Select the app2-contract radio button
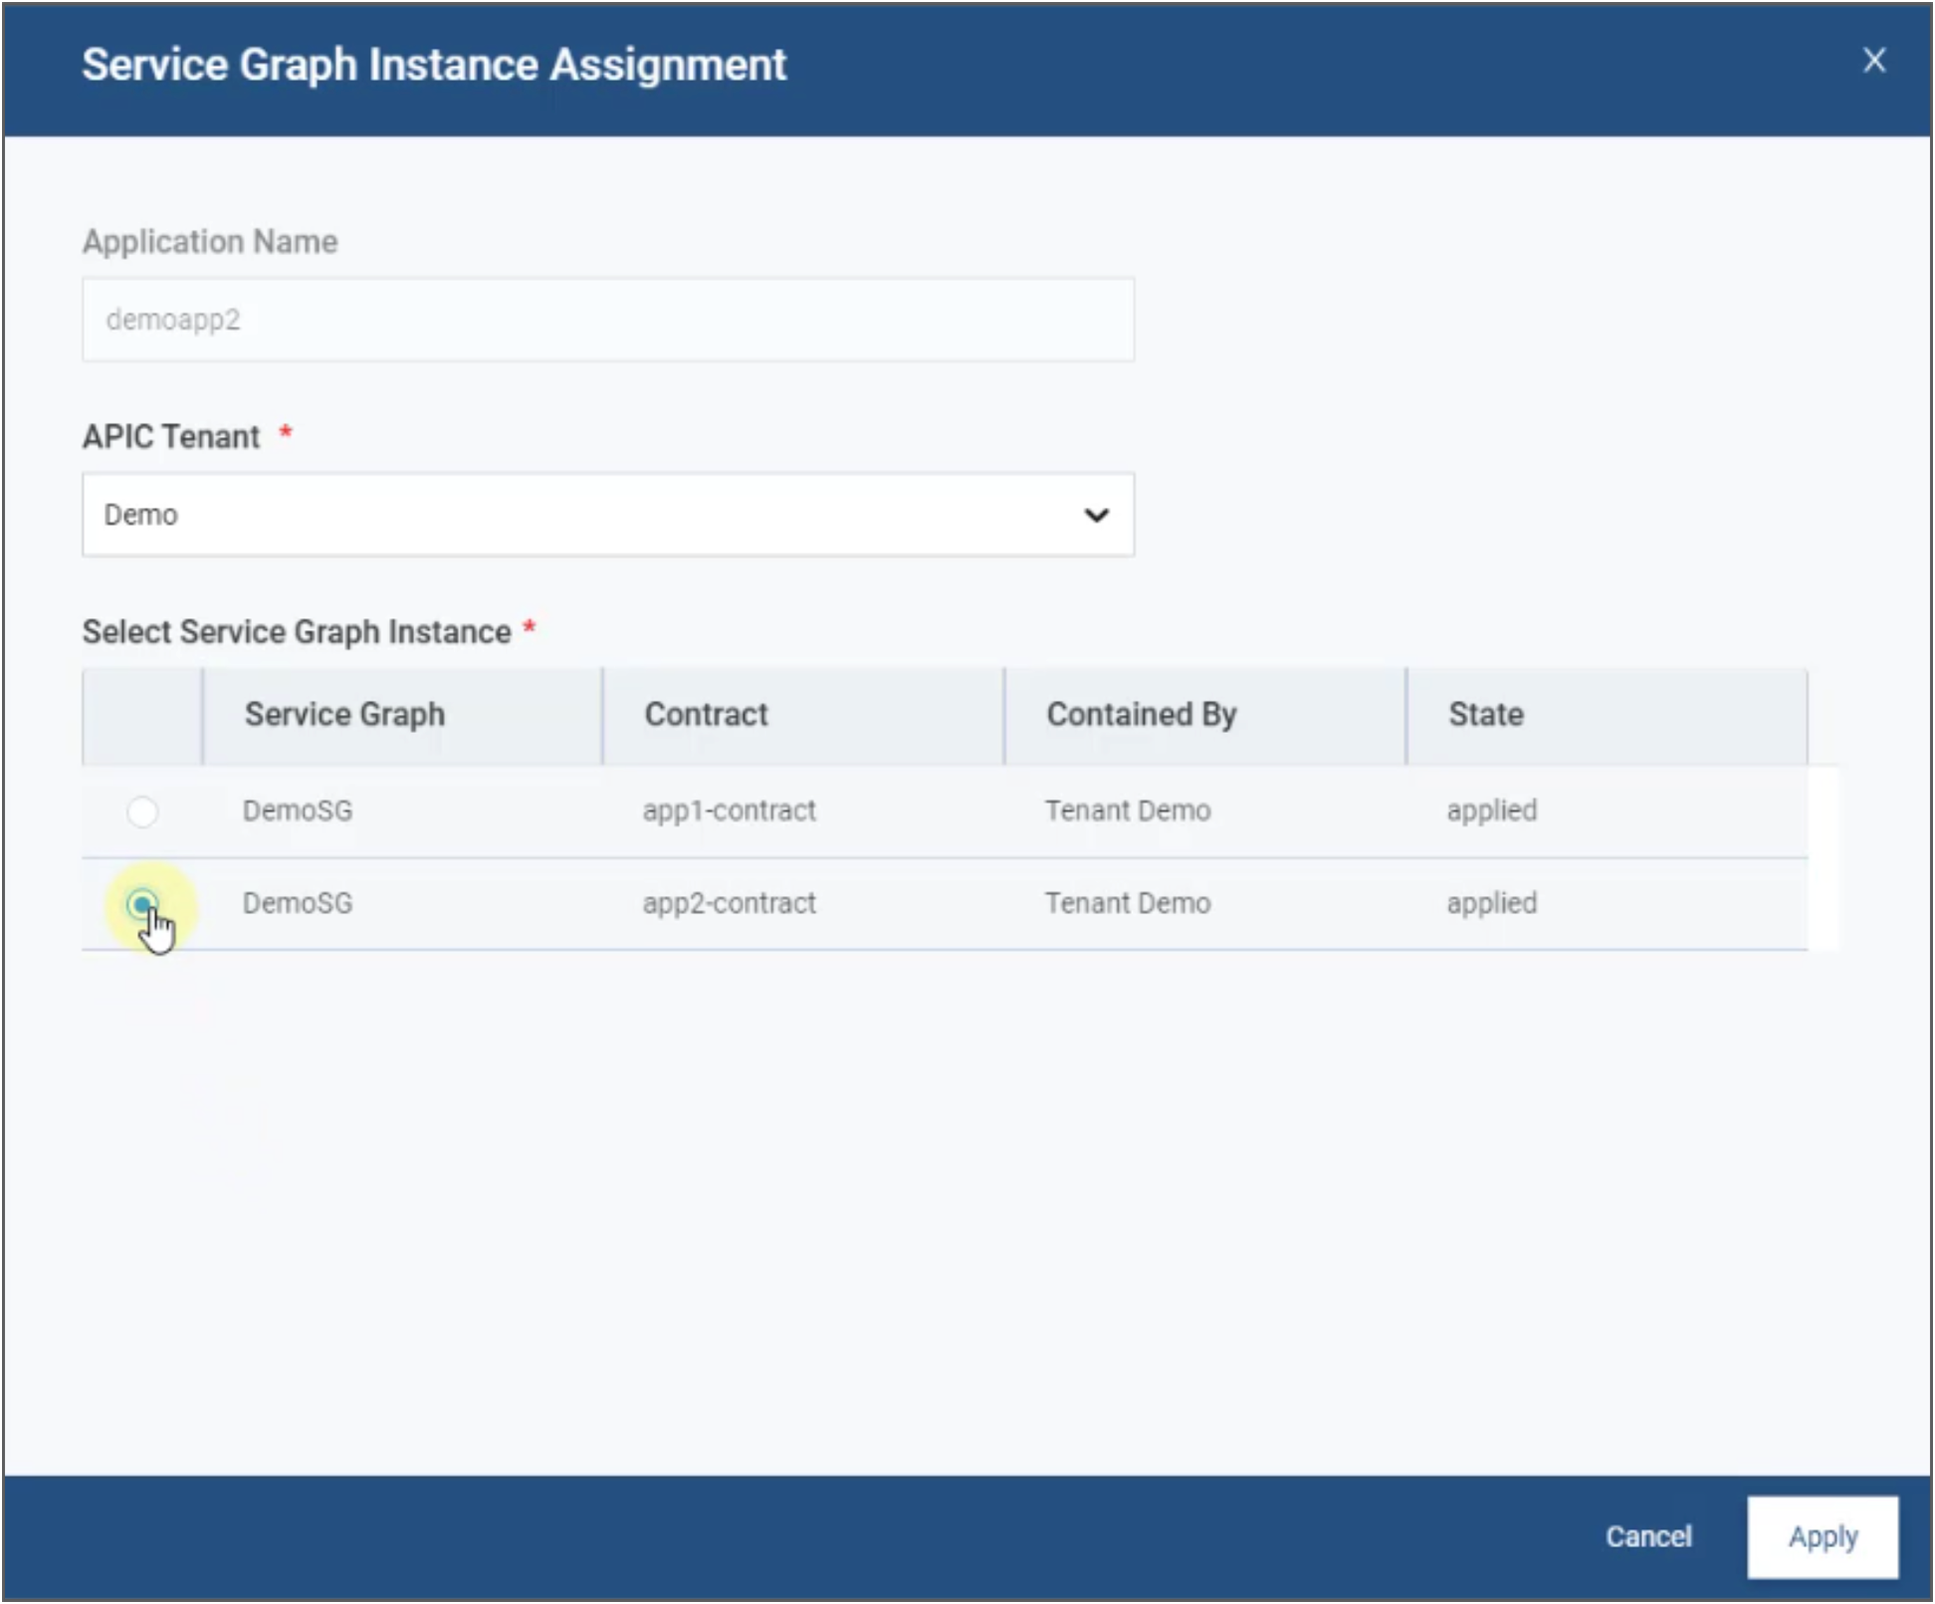Image resolution: width=1935 pixels, height=1604 pixels. 142,904
